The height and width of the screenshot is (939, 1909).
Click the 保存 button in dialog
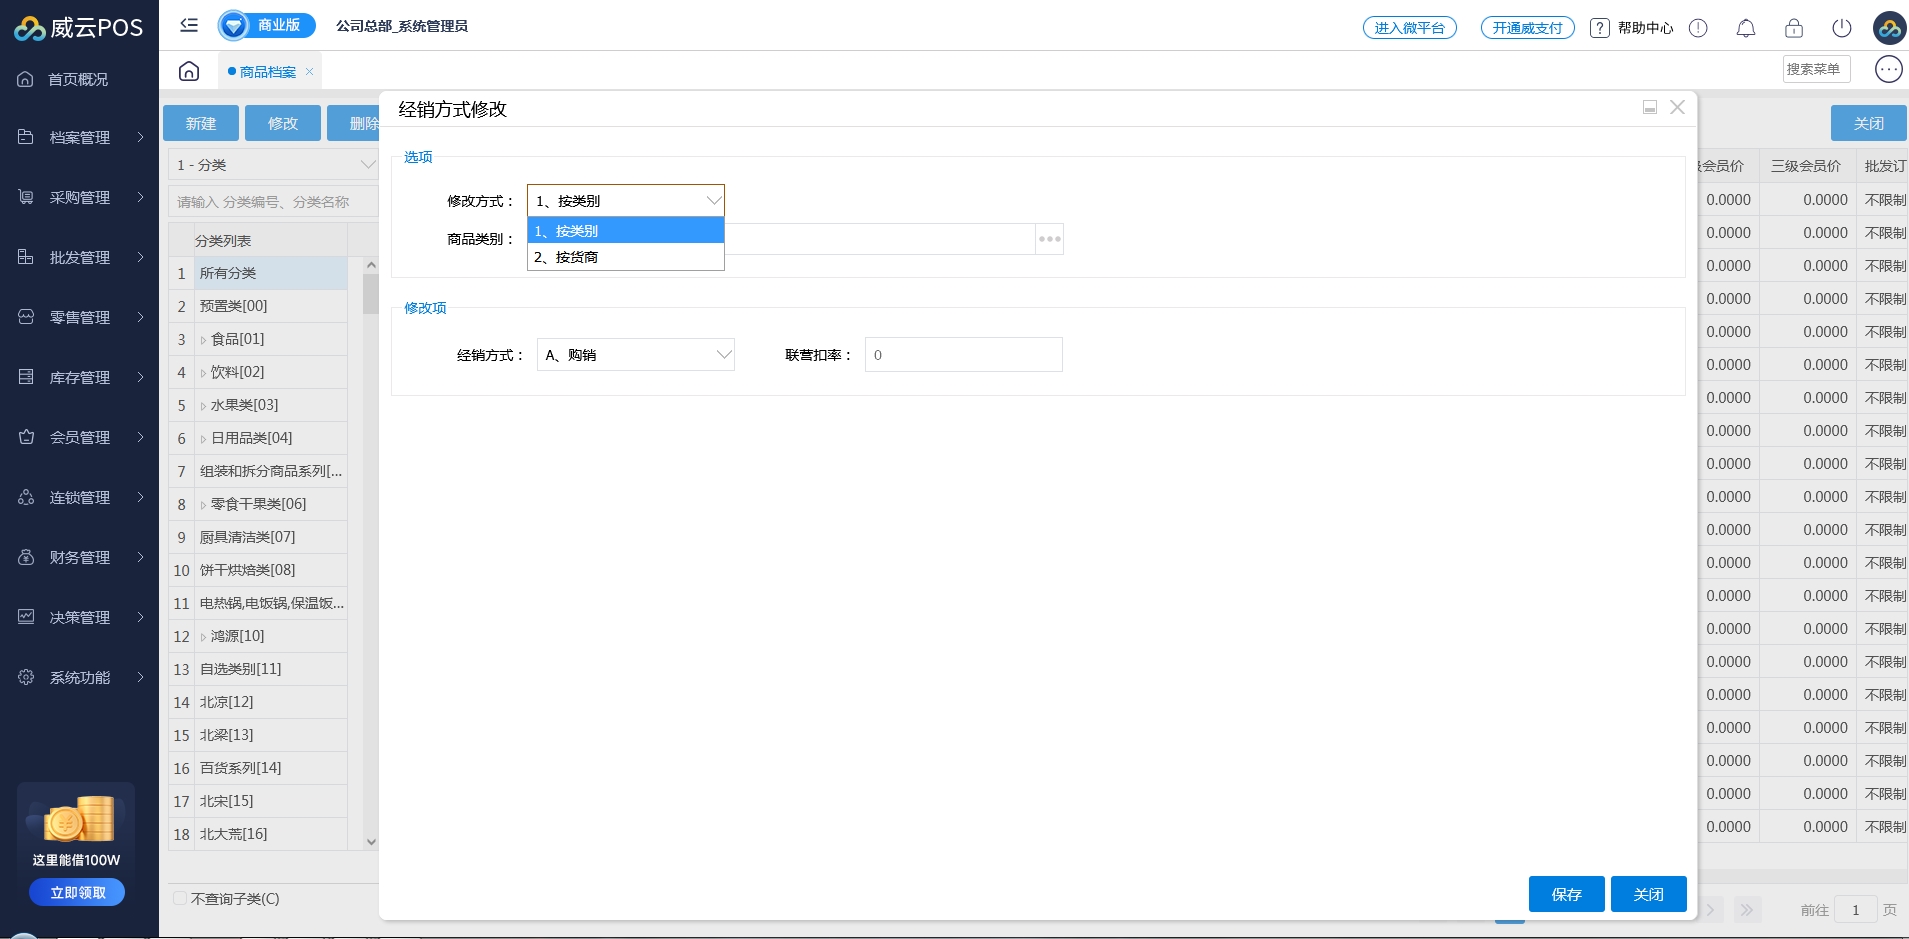pos(1565,894)
